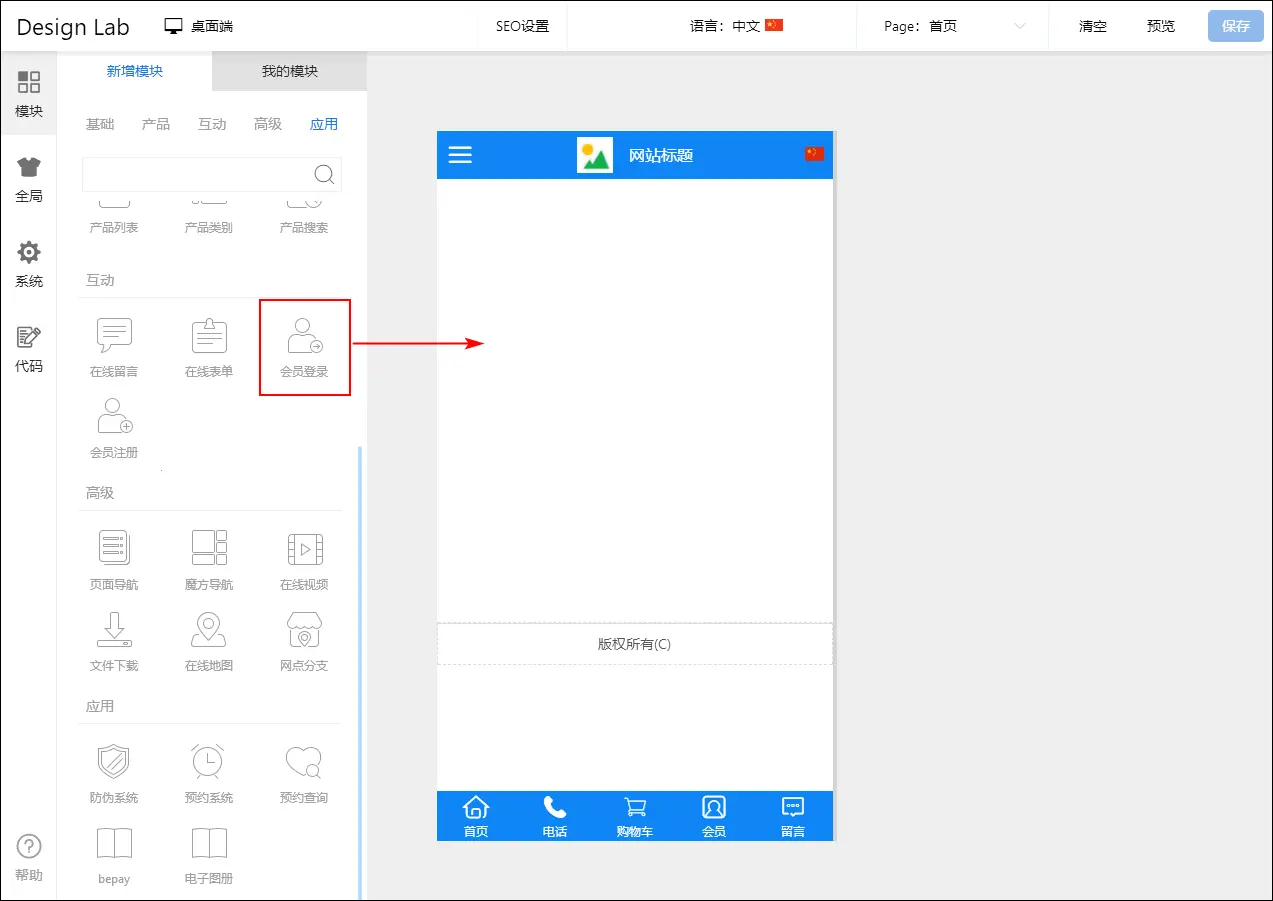Screen dimensions: 1273x901
Task: Click the 预览 button
Action: (1160, 26)
